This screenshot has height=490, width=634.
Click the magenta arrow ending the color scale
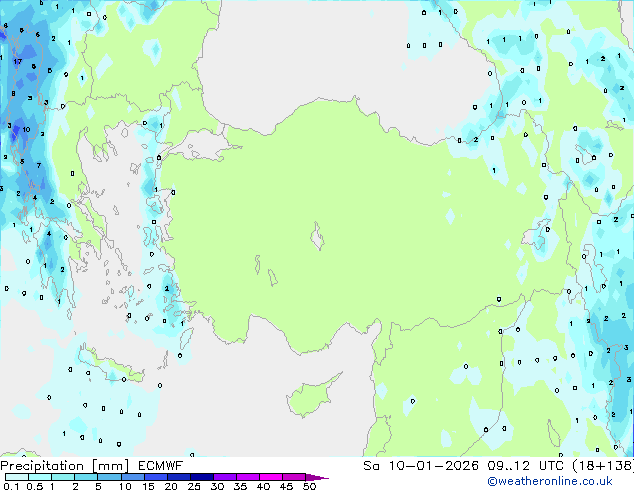322,478
